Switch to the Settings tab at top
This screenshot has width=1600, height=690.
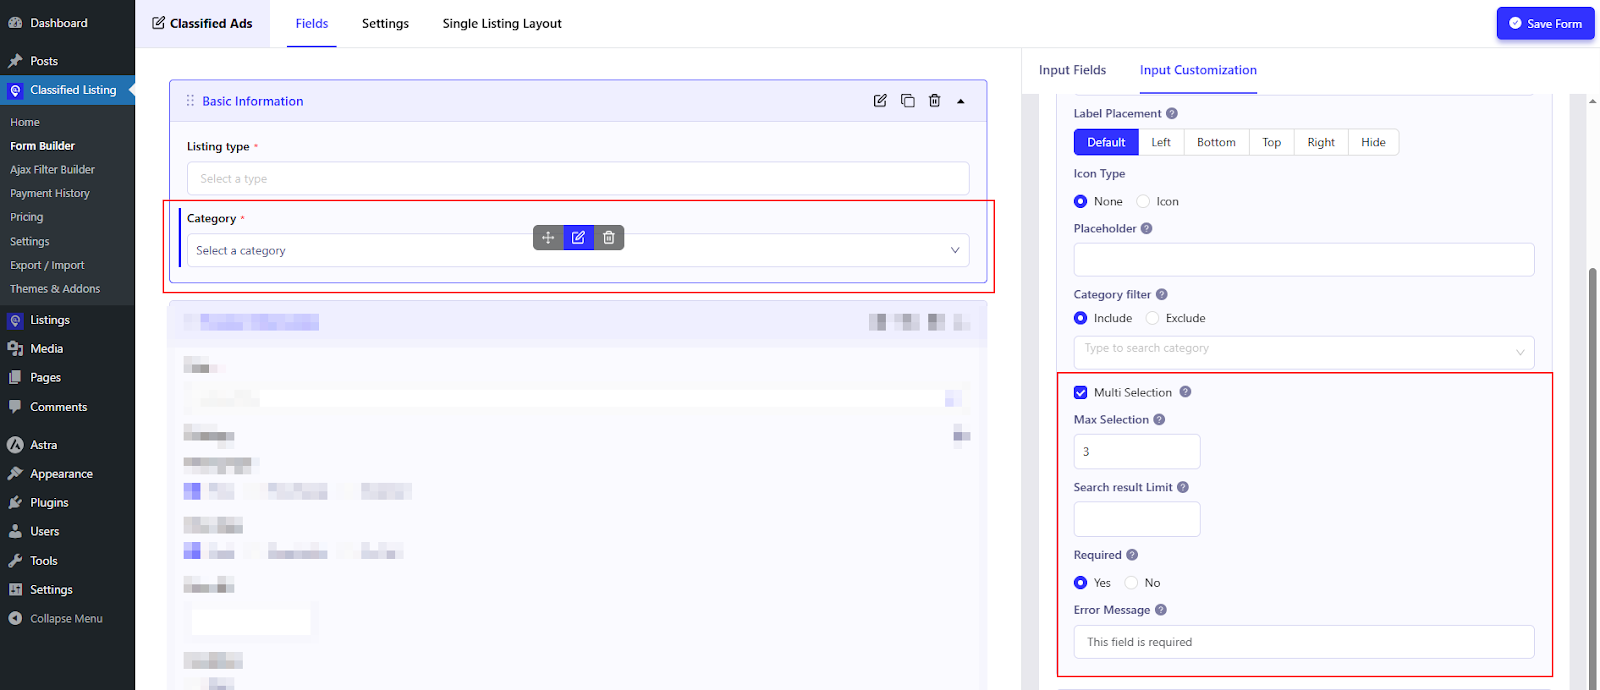[x=385, y=24]
